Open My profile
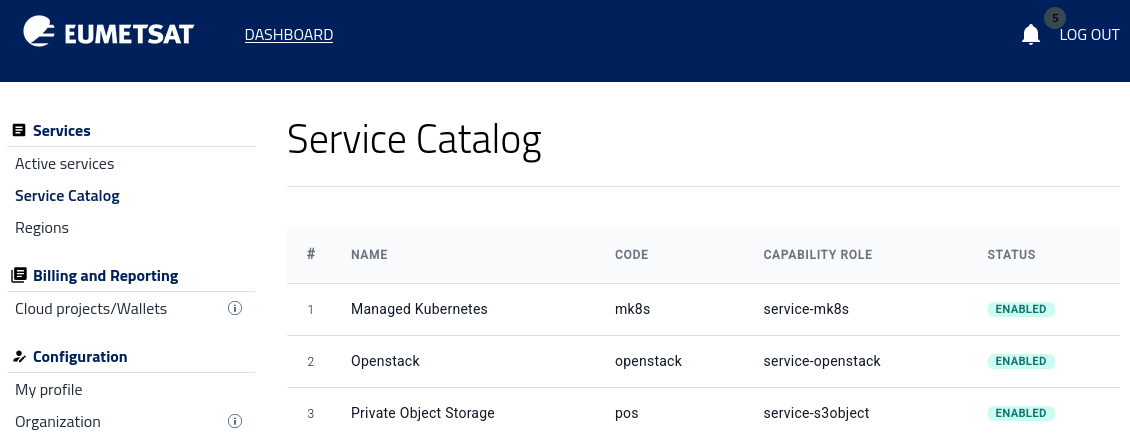1130x441 pixels. click(49, 390)
